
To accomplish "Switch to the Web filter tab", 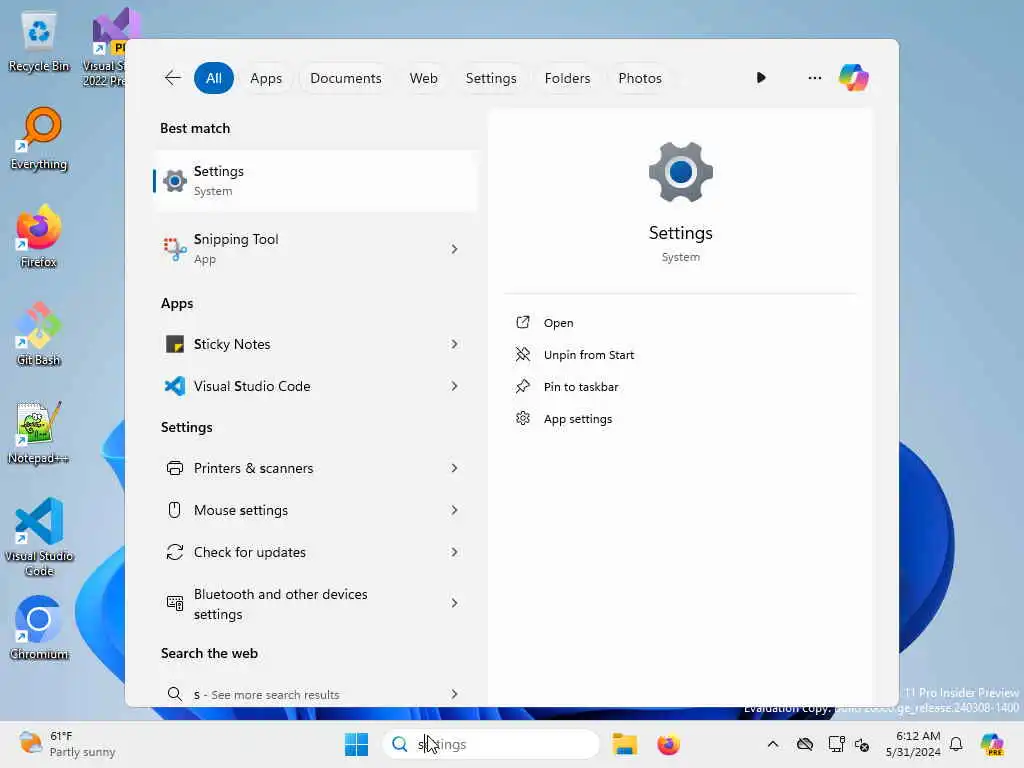I will tap(423, 78).
